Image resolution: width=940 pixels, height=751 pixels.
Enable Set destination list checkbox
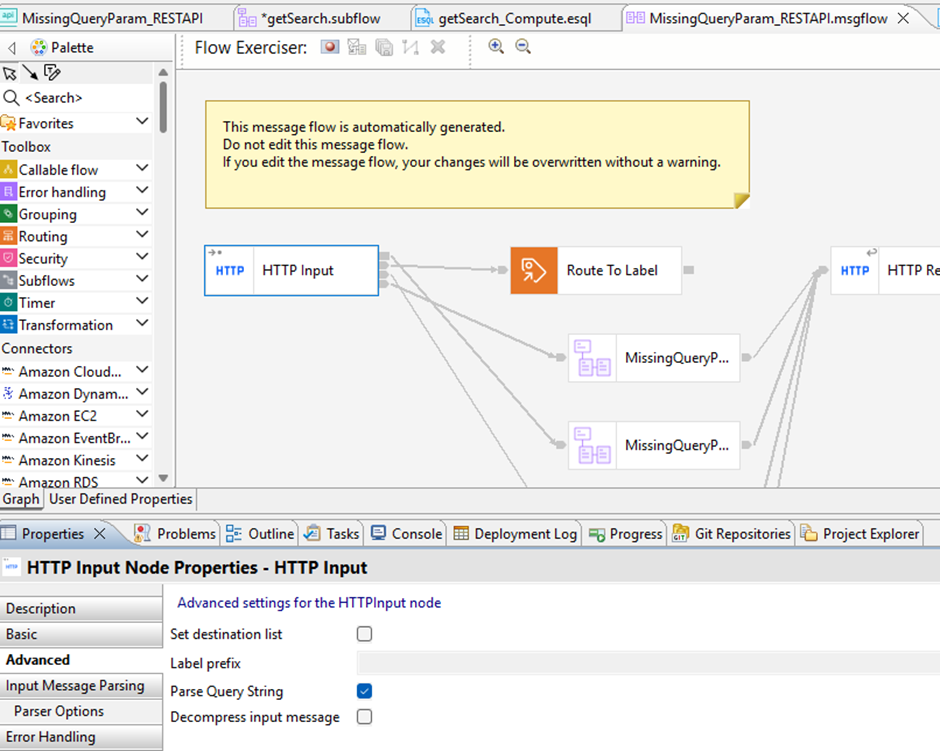(365, 634)
